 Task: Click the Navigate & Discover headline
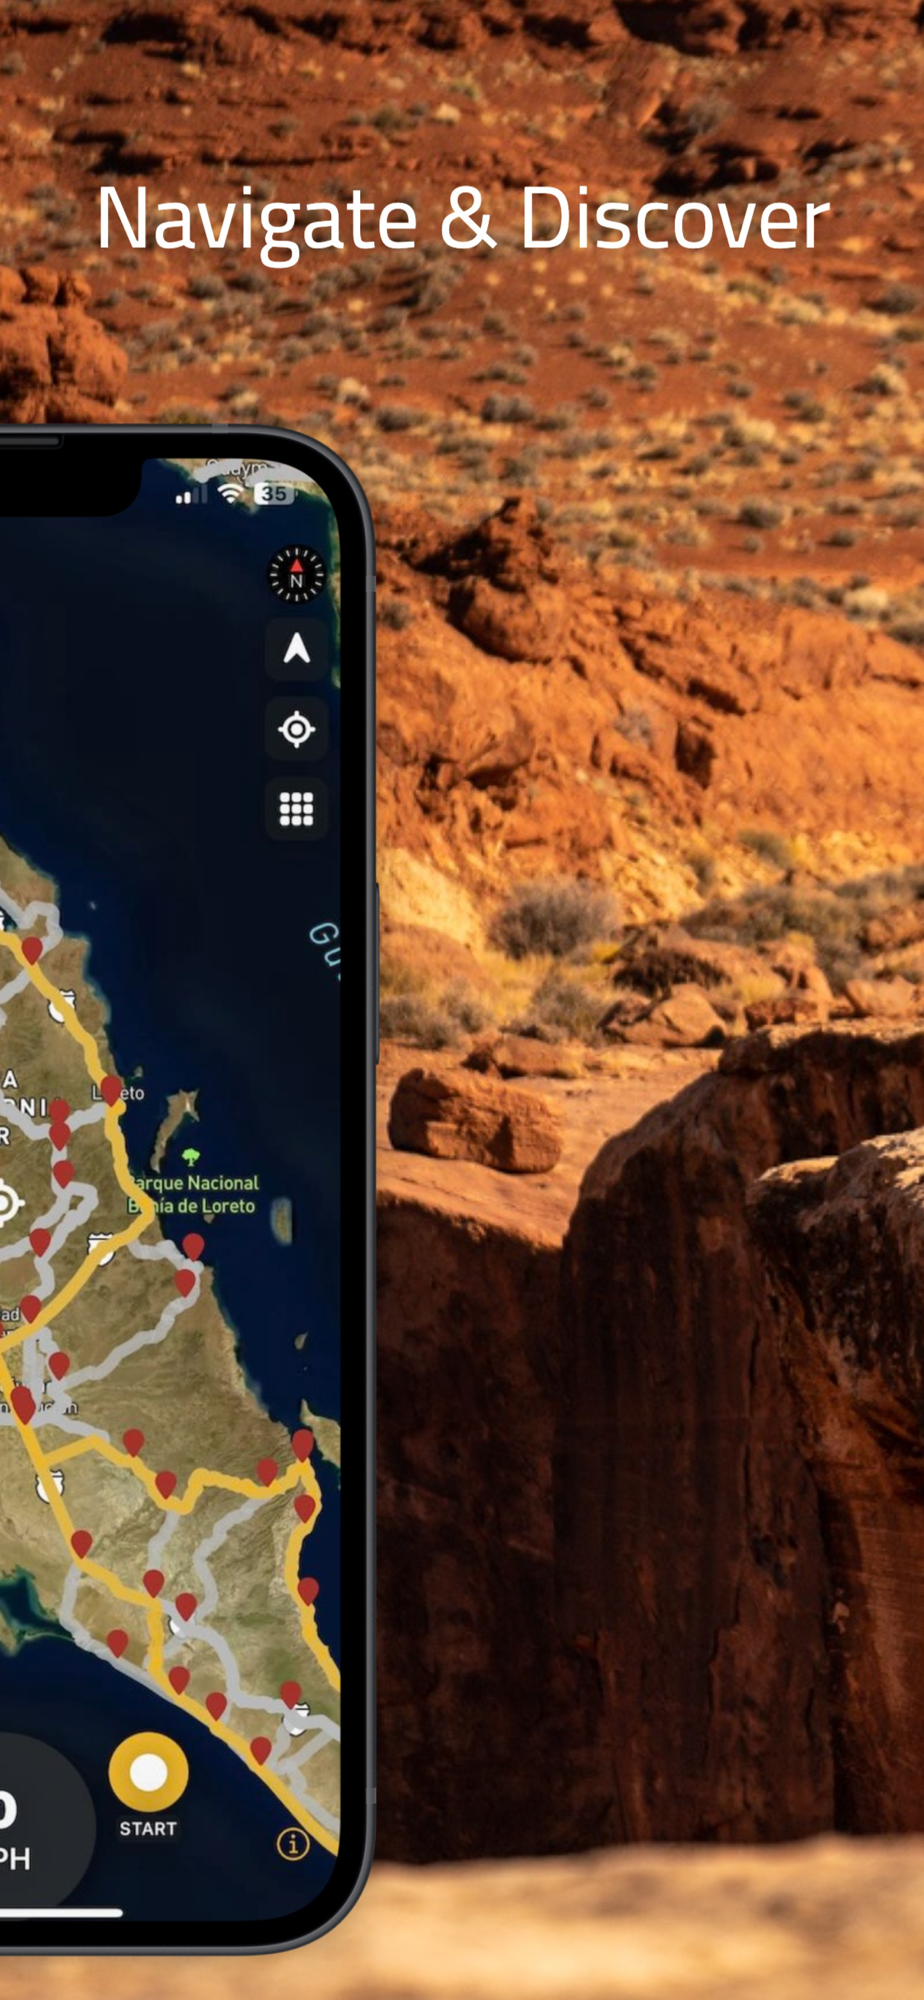click(x=463, y=219)
